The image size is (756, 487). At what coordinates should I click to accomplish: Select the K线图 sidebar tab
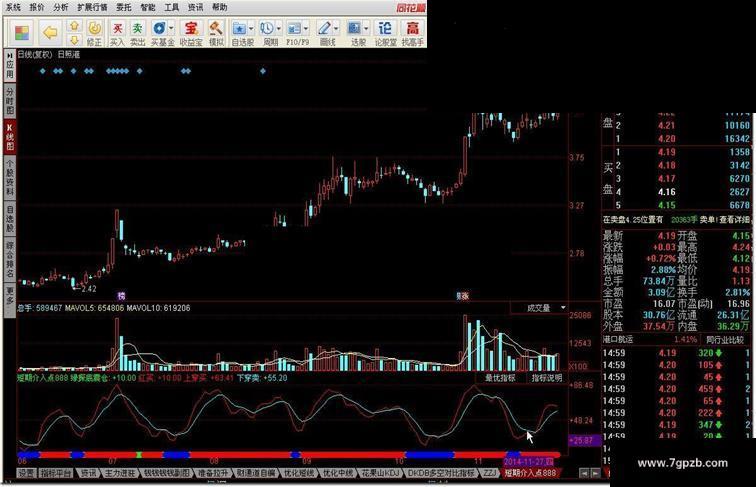click(10, 137)
